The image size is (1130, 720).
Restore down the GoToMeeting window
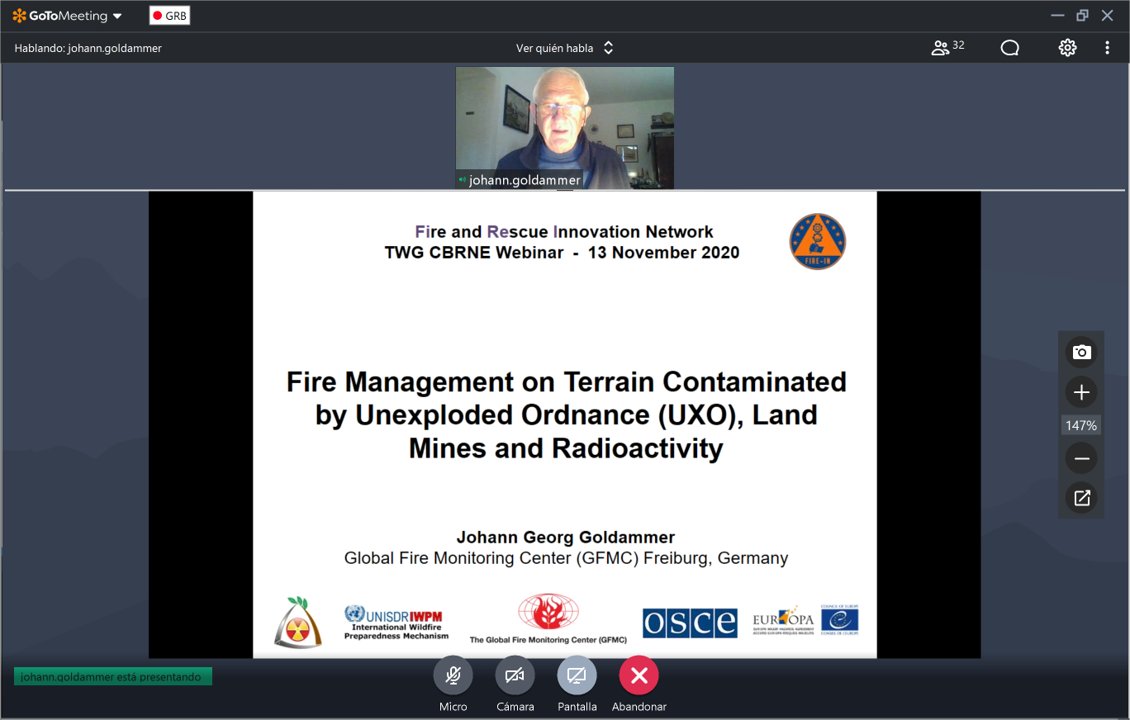click(1082, 15)
